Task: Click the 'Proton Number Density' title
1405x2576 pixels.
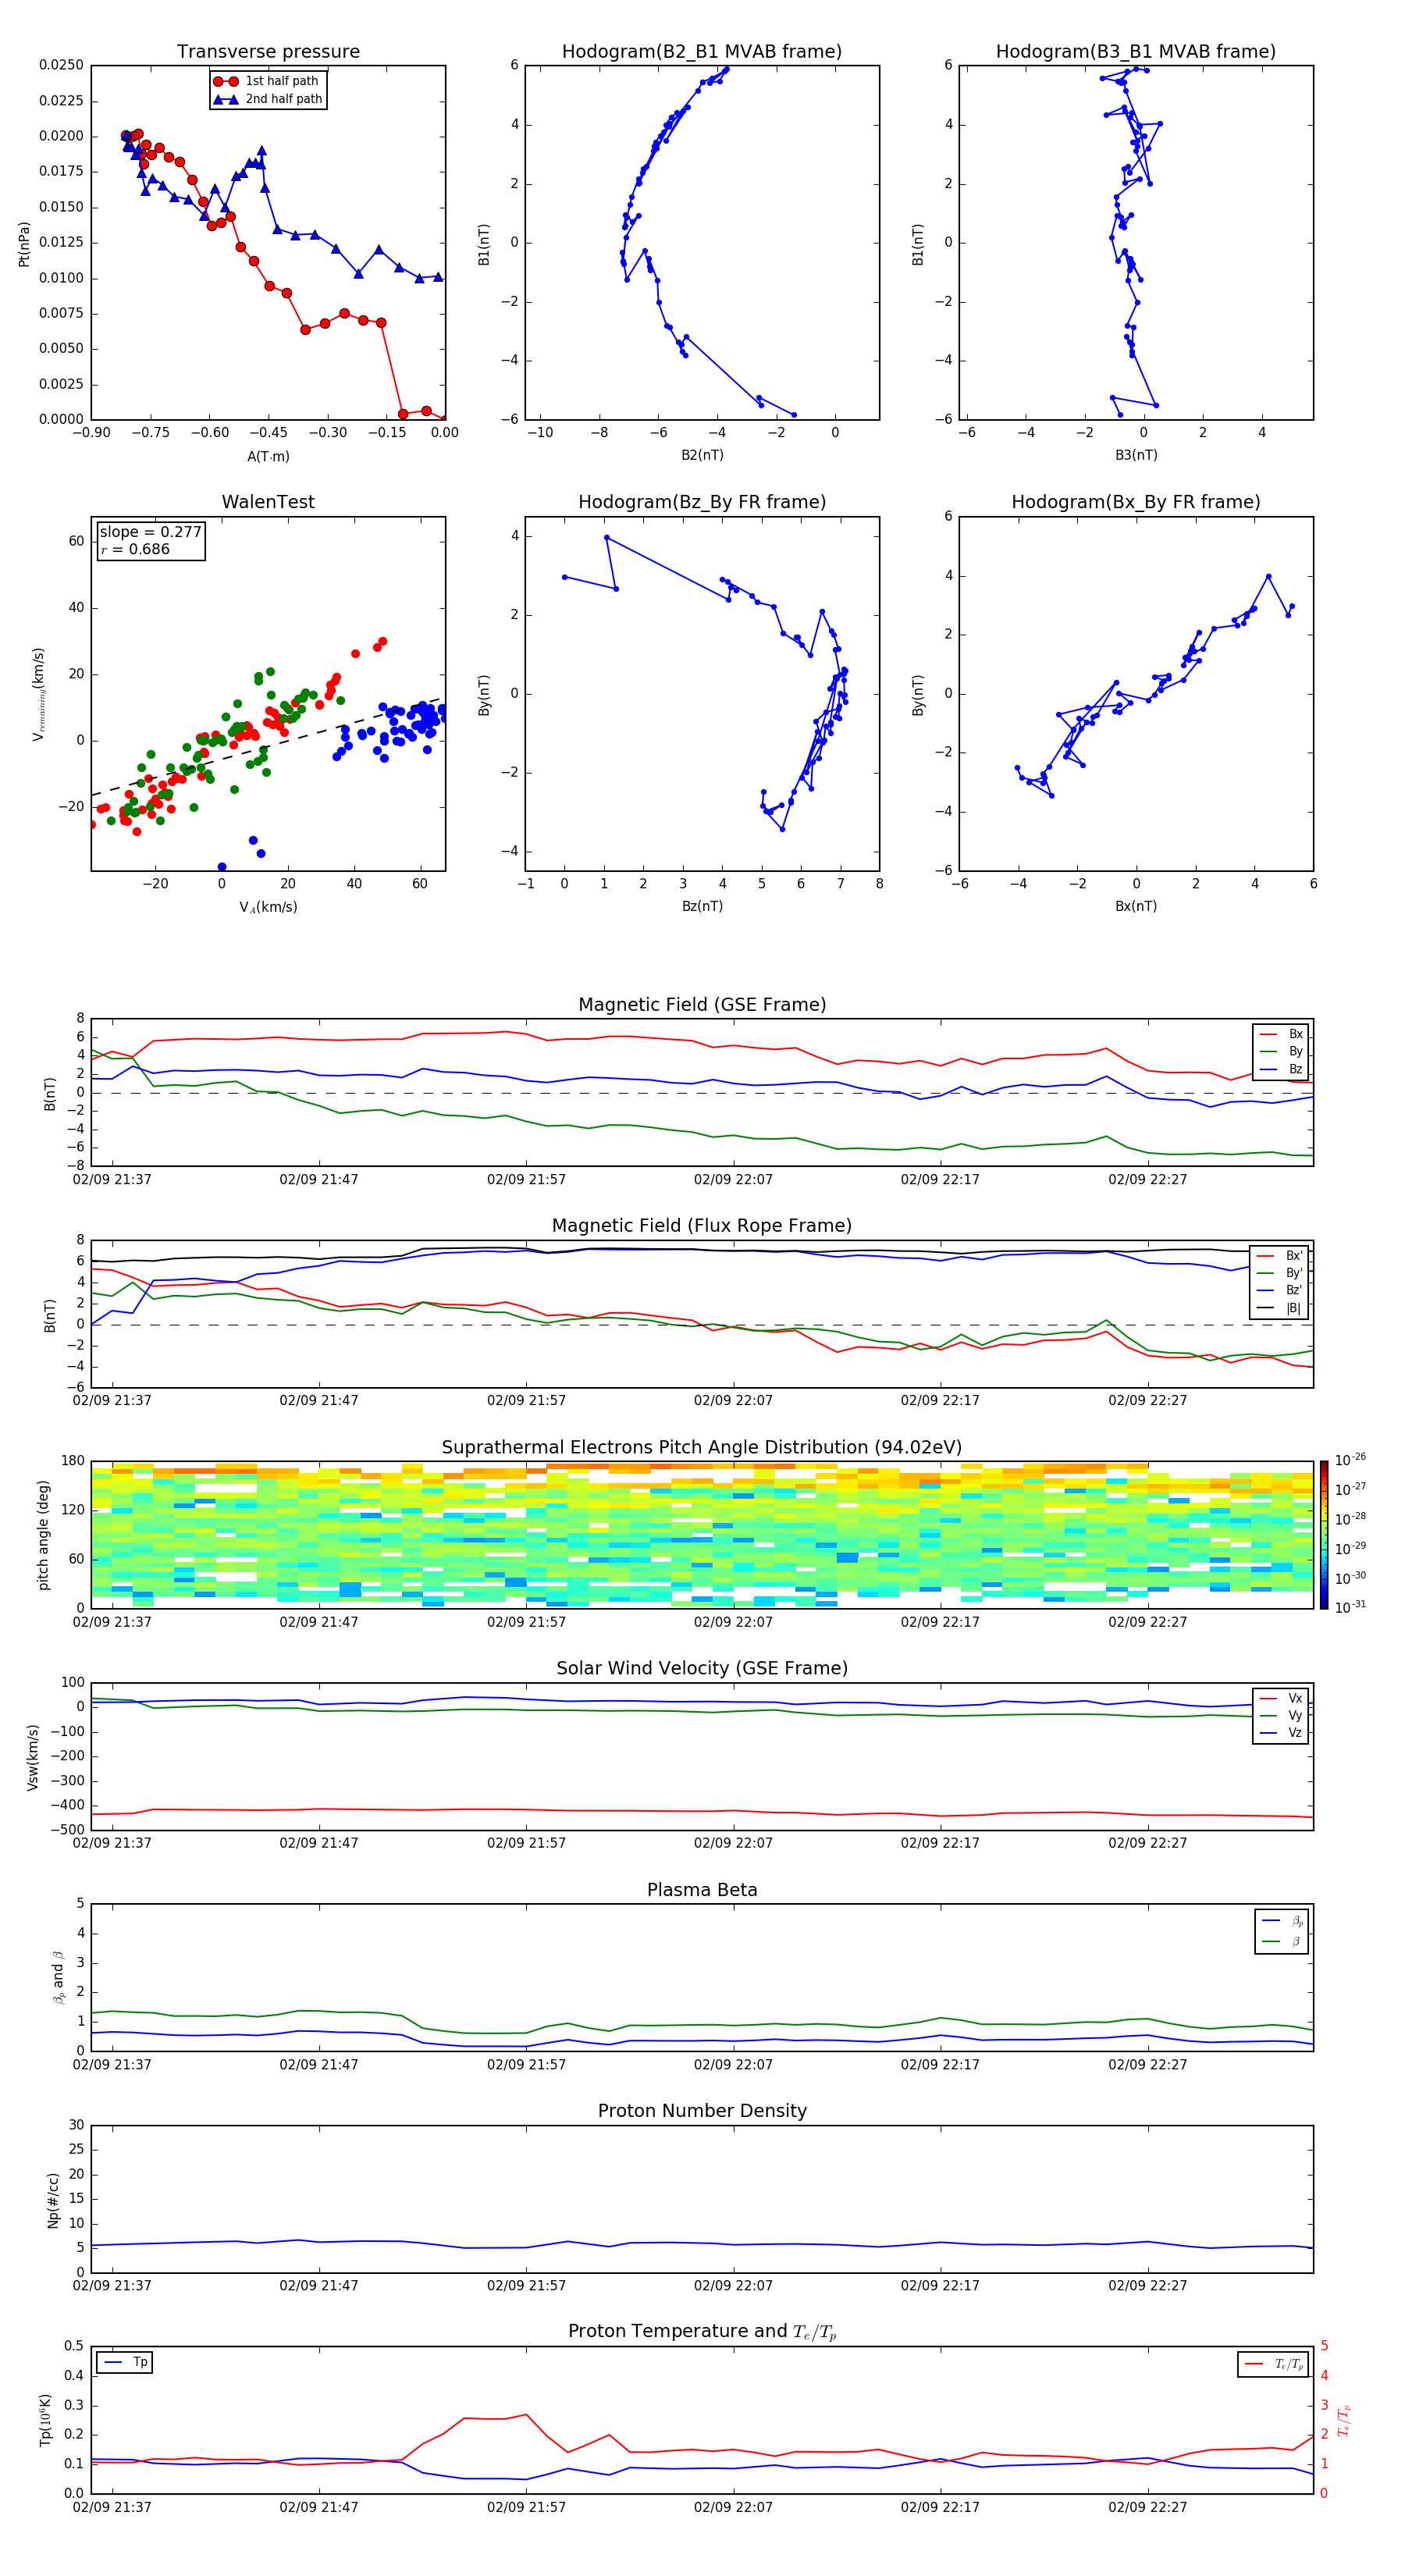Action: pos(702,2111)
